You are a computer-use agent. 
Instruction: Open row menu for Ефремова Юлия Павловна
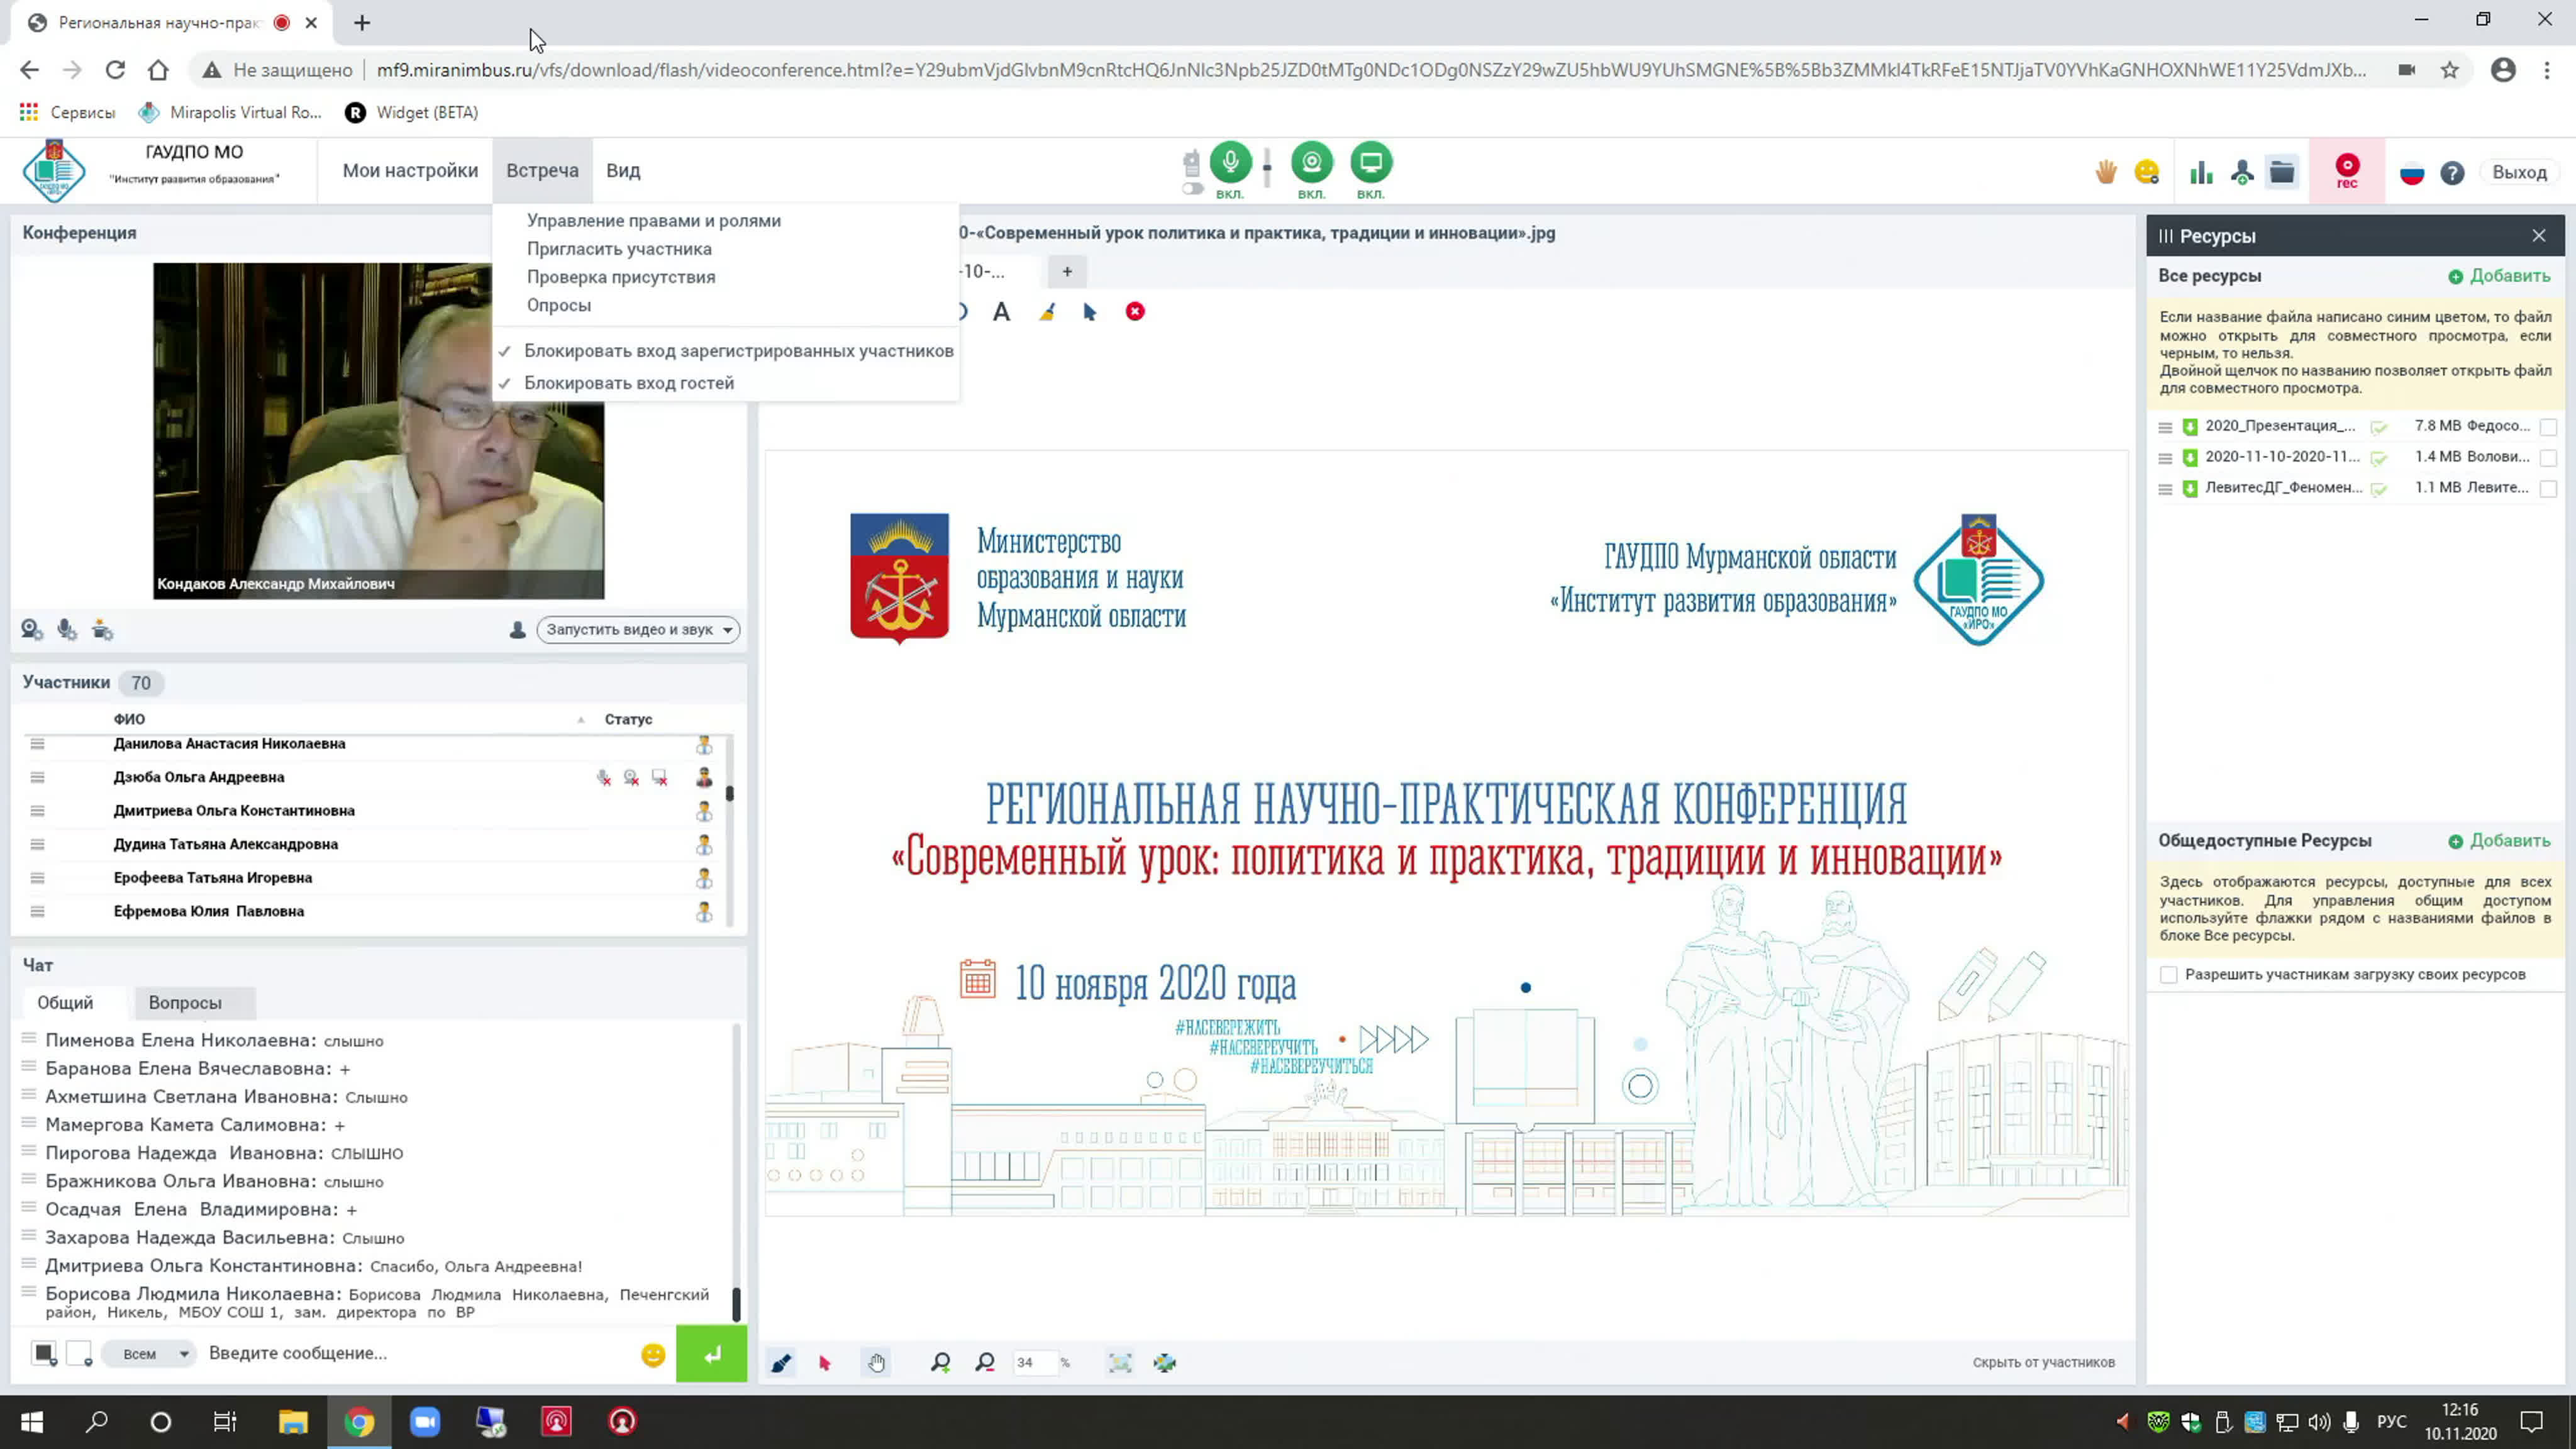coord(37,911)
